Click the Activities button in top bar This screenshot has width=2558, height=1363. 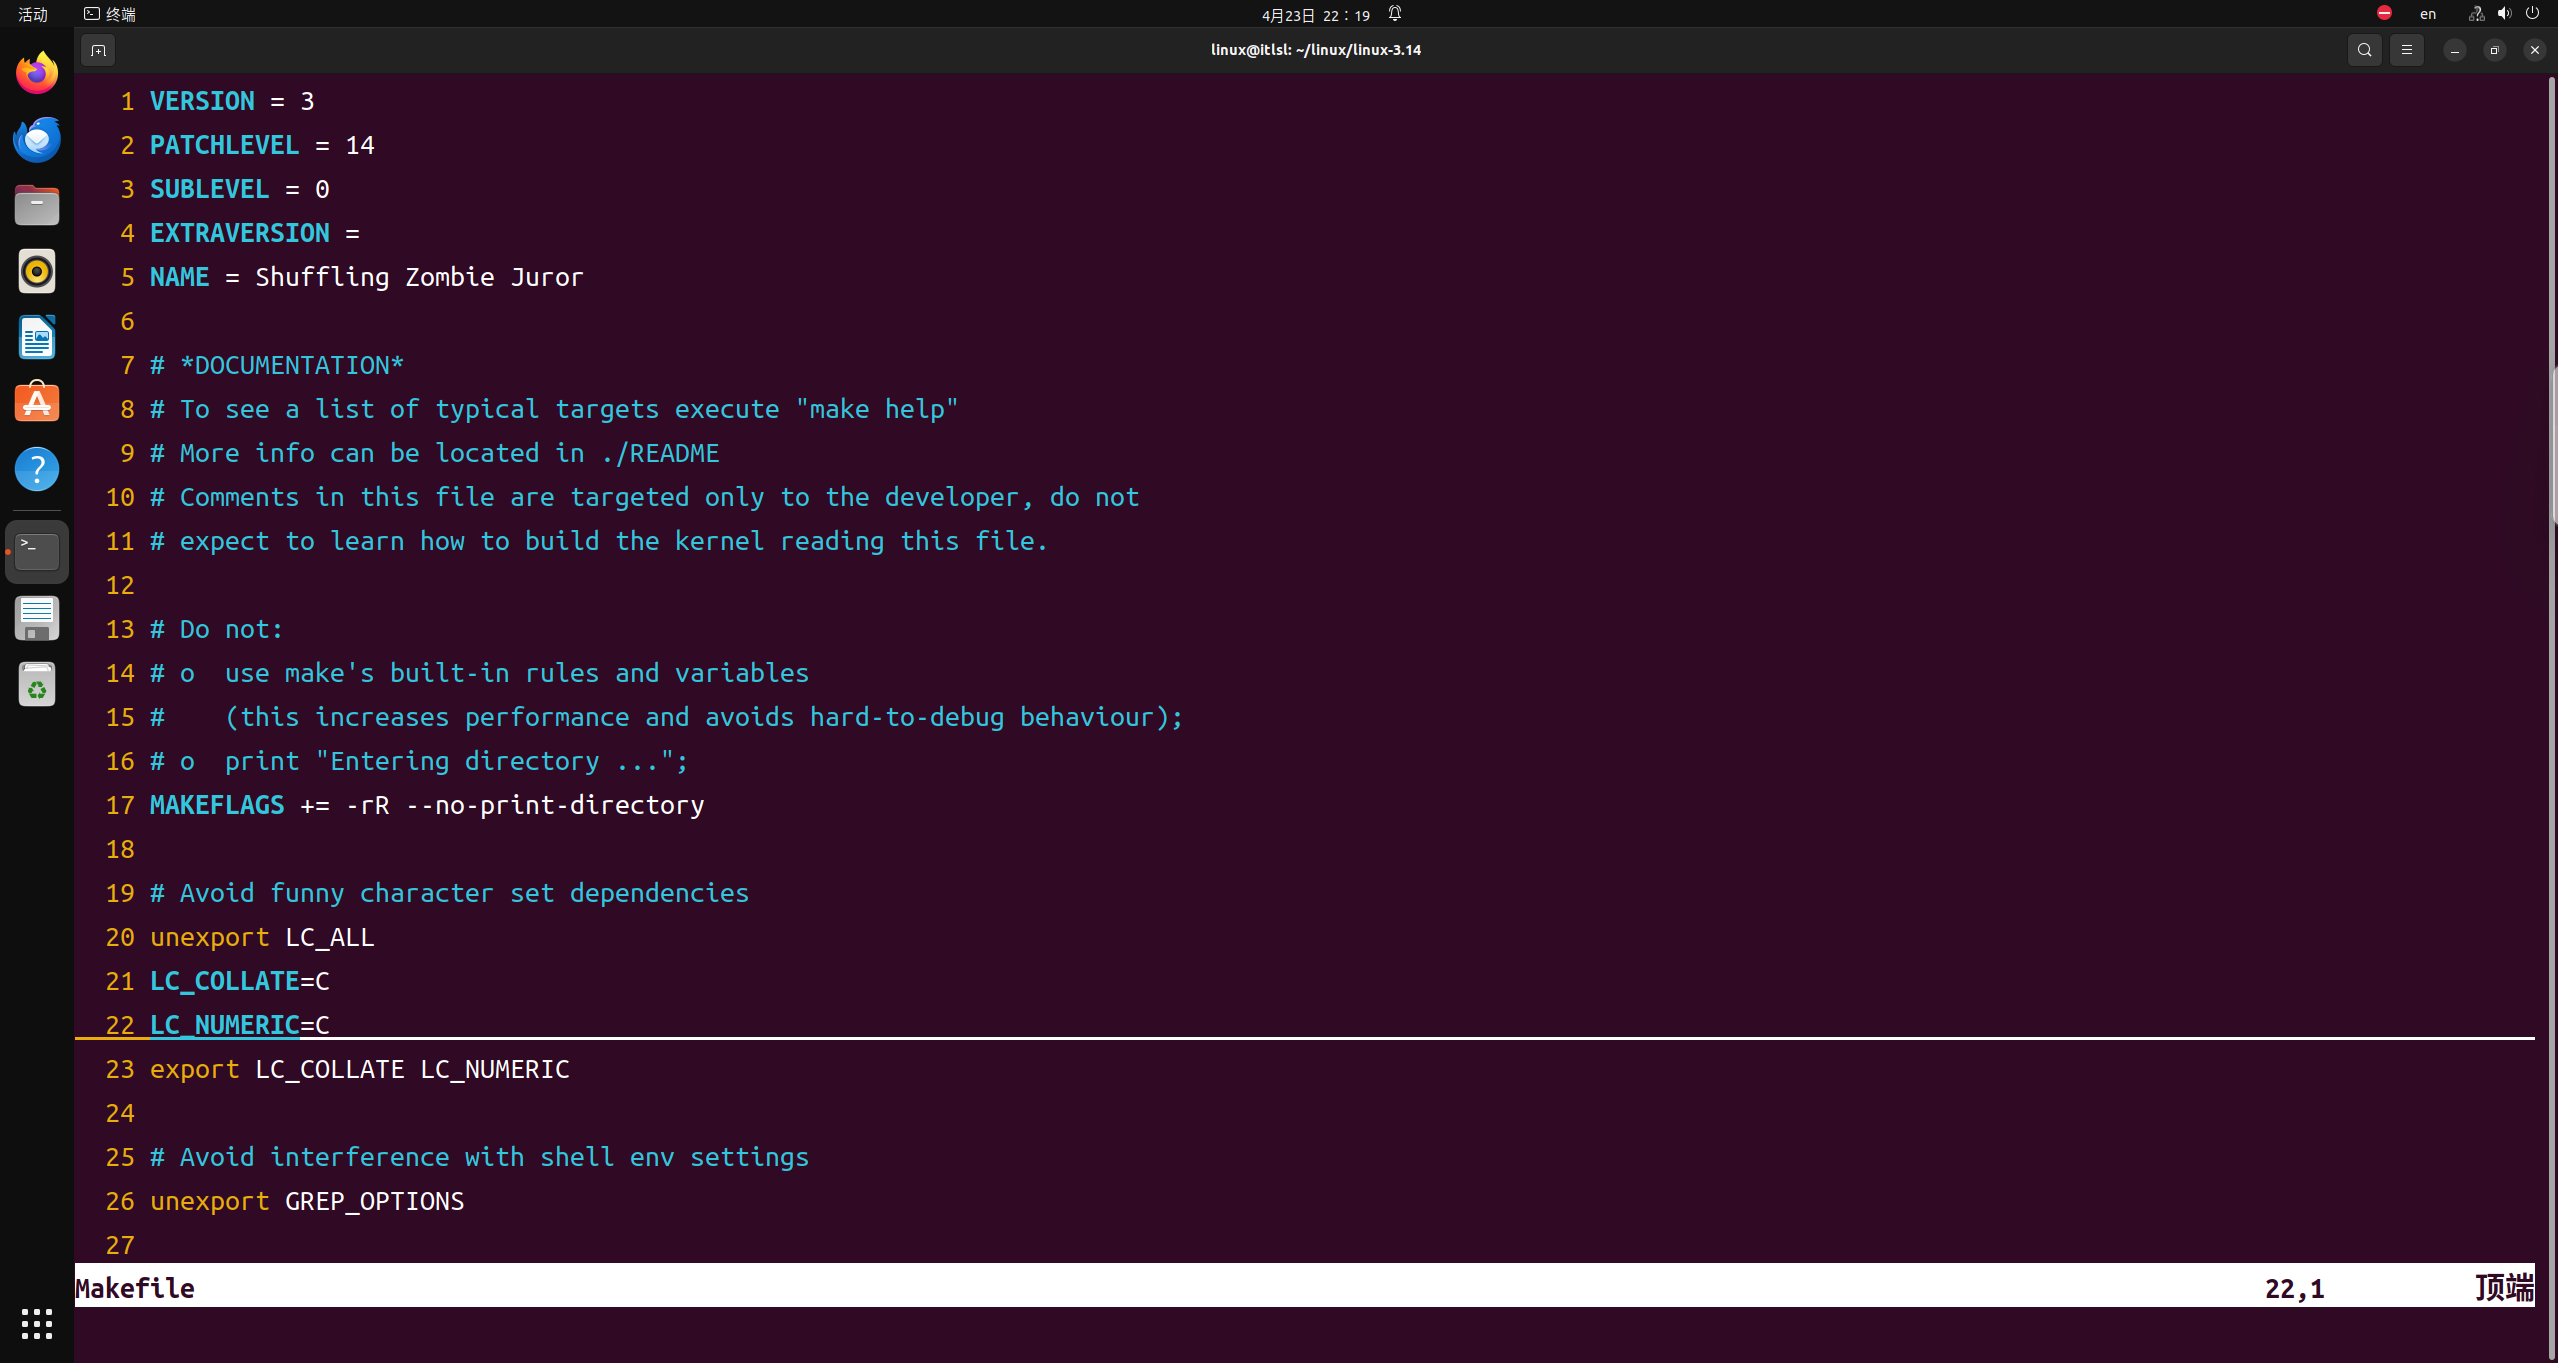click(x=33, y=14)
